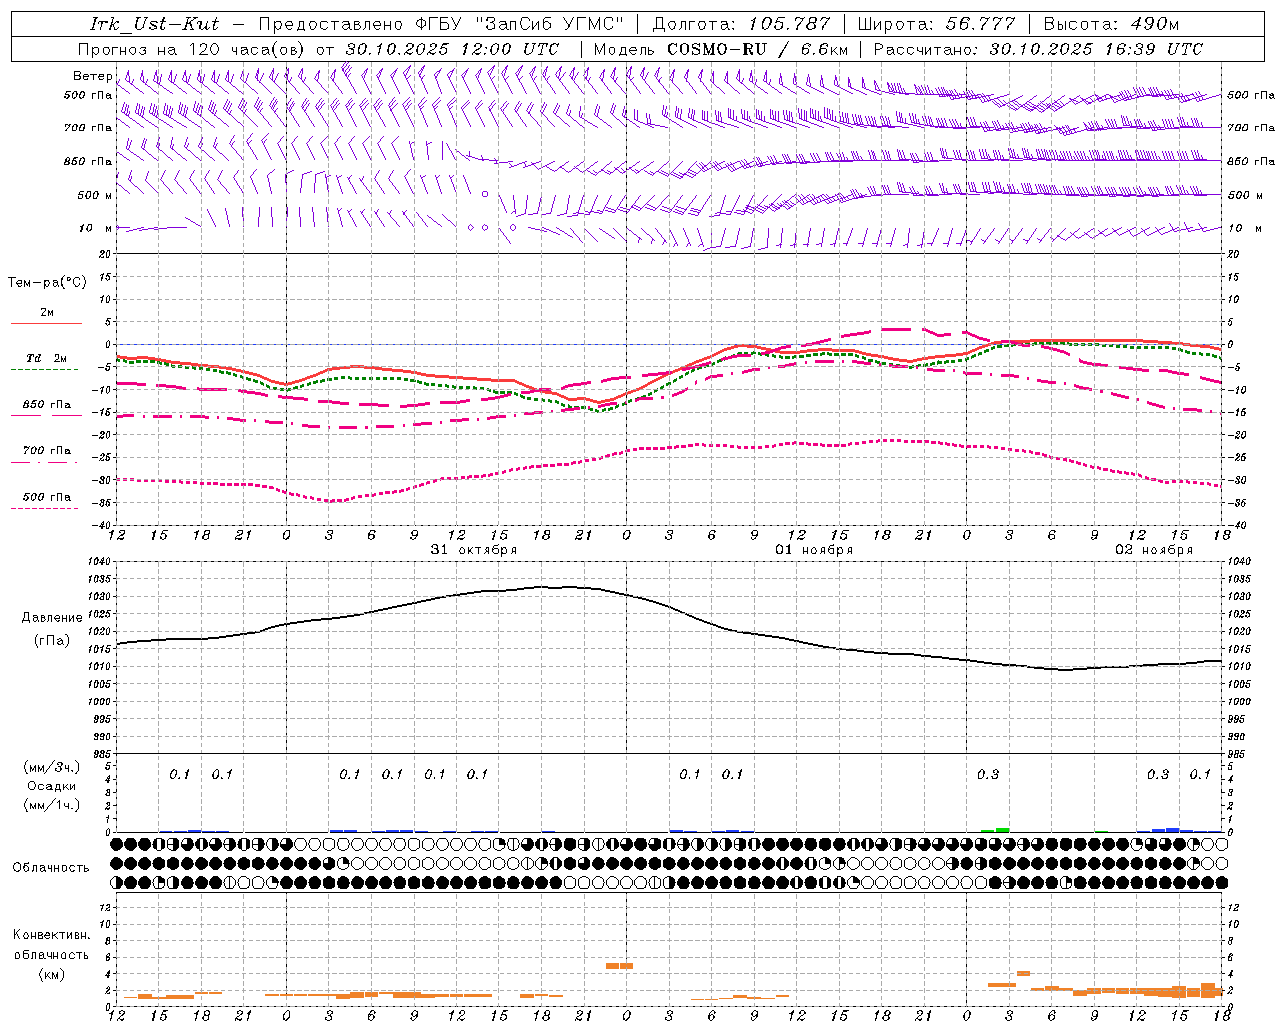Click the Td 2м dew point legend entry

click(x=46, y=358)
